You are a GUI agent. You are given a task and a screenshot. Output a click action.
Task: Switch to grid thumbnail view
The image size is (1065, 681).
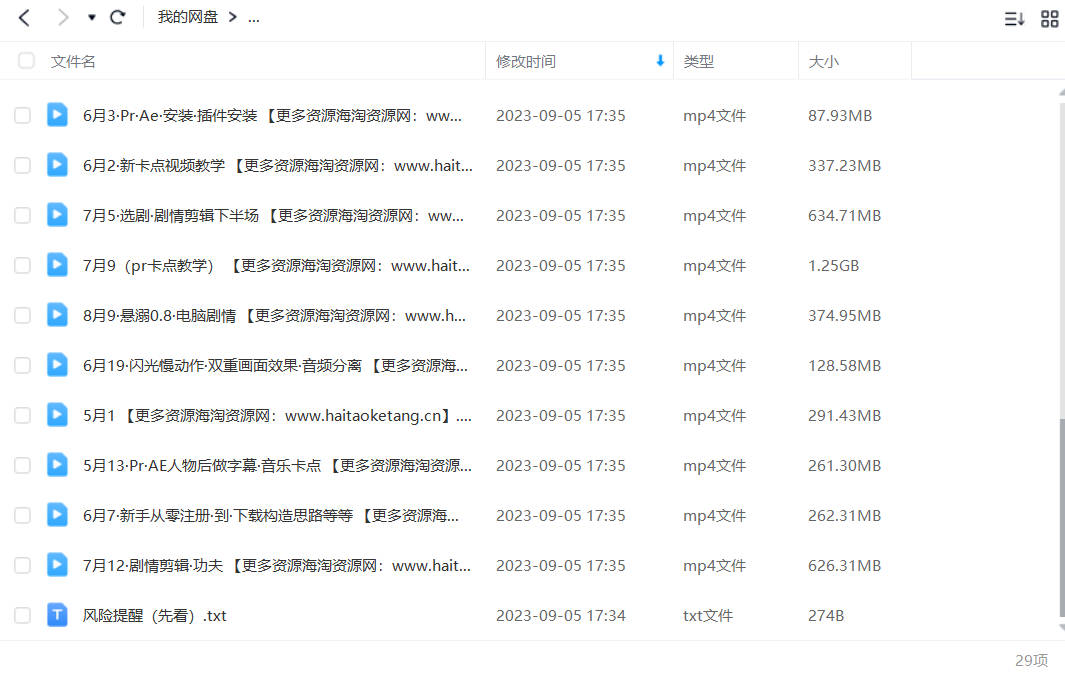[x=1049, y=19]
